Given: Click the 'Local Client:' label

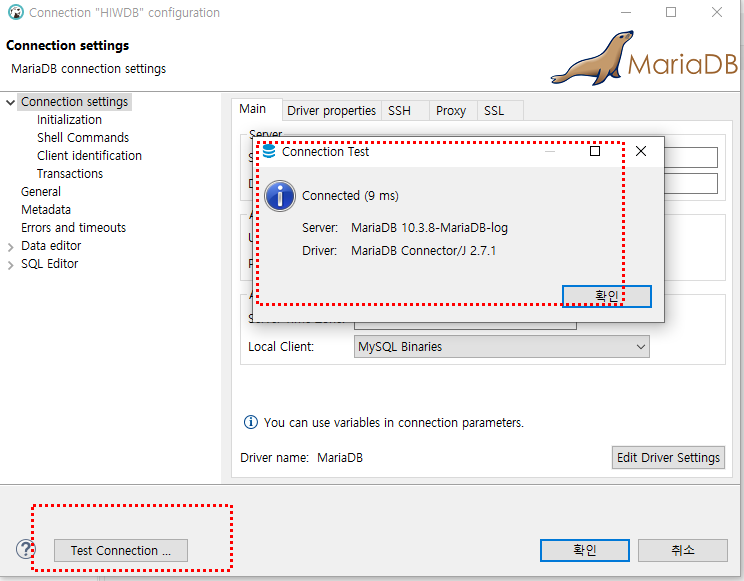Looking at the screenshot, I should tap(281, 347).
